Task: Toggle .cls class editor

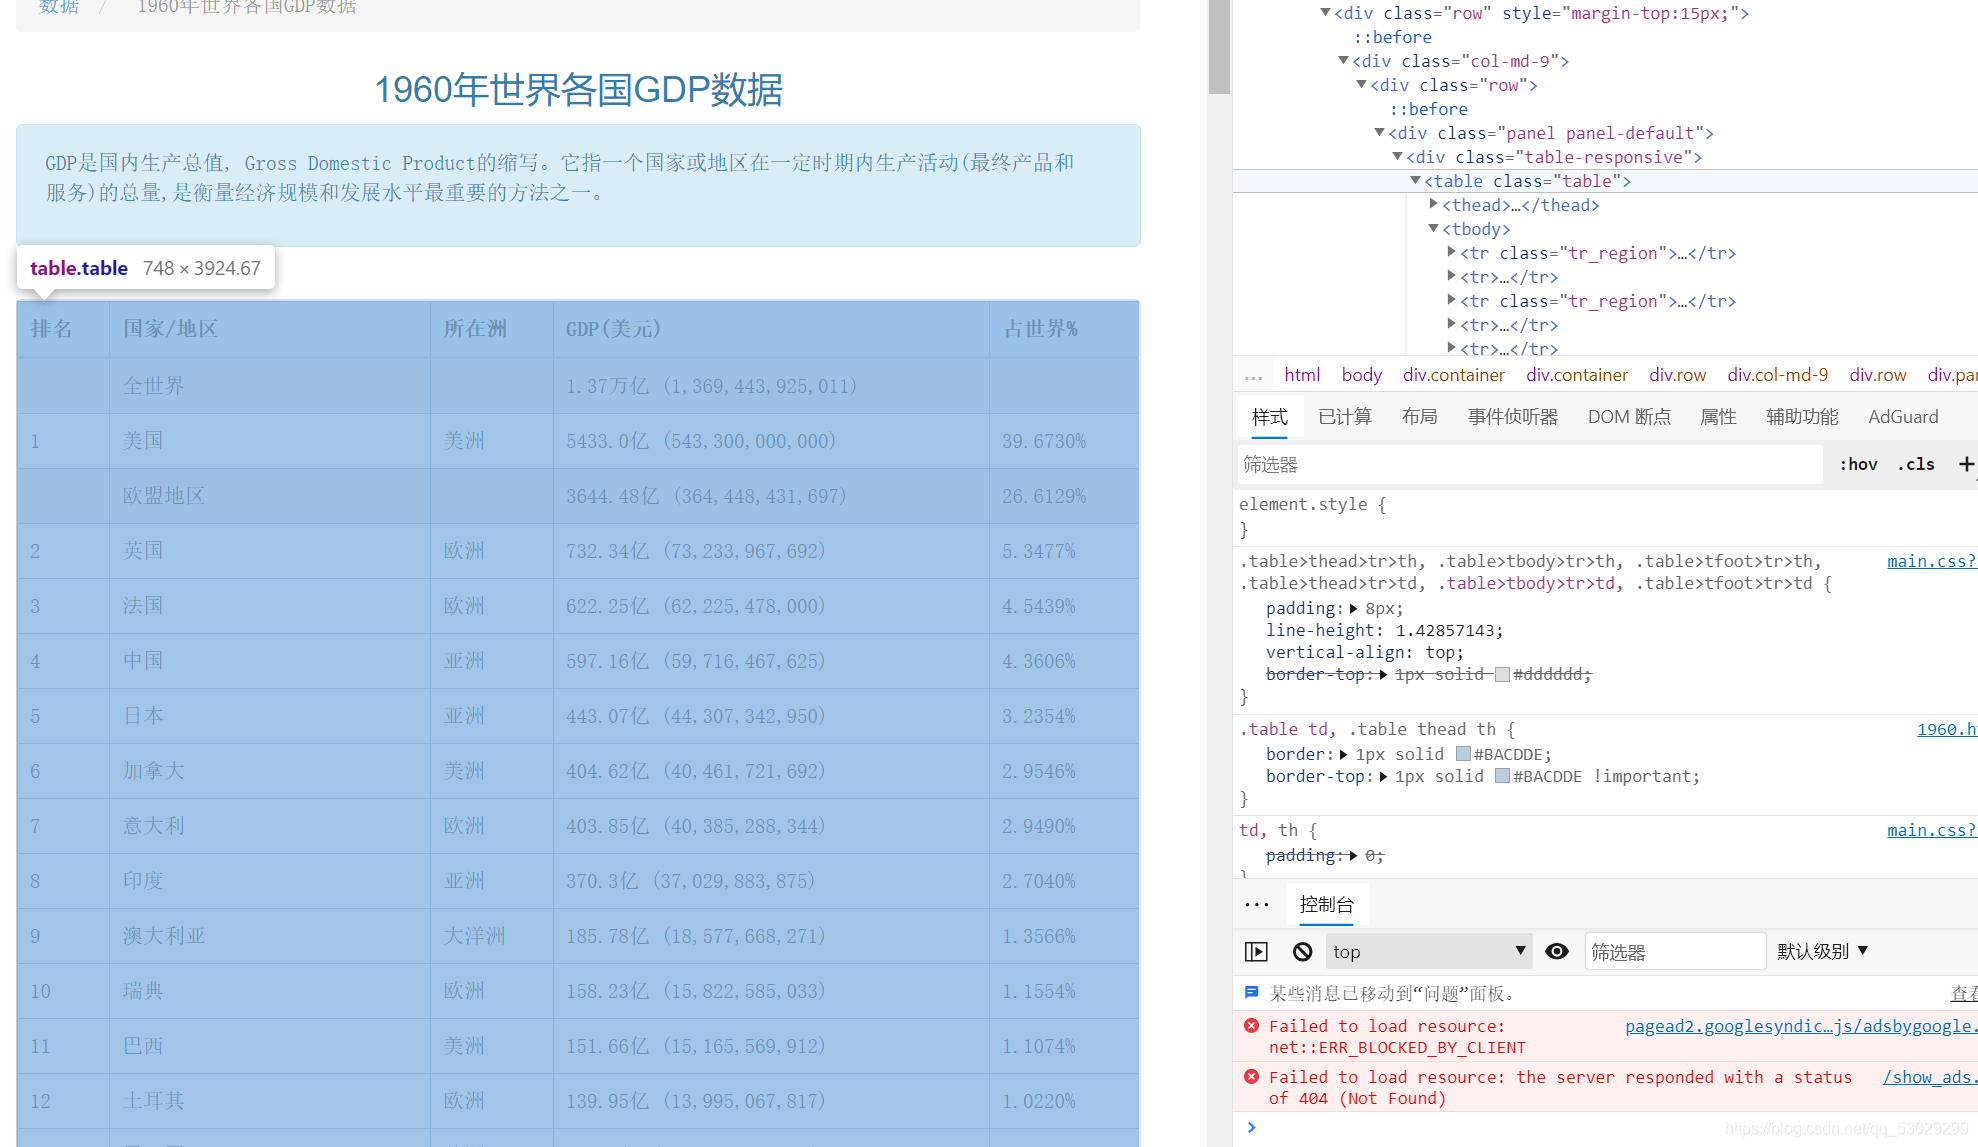Action: [1916, 464]
